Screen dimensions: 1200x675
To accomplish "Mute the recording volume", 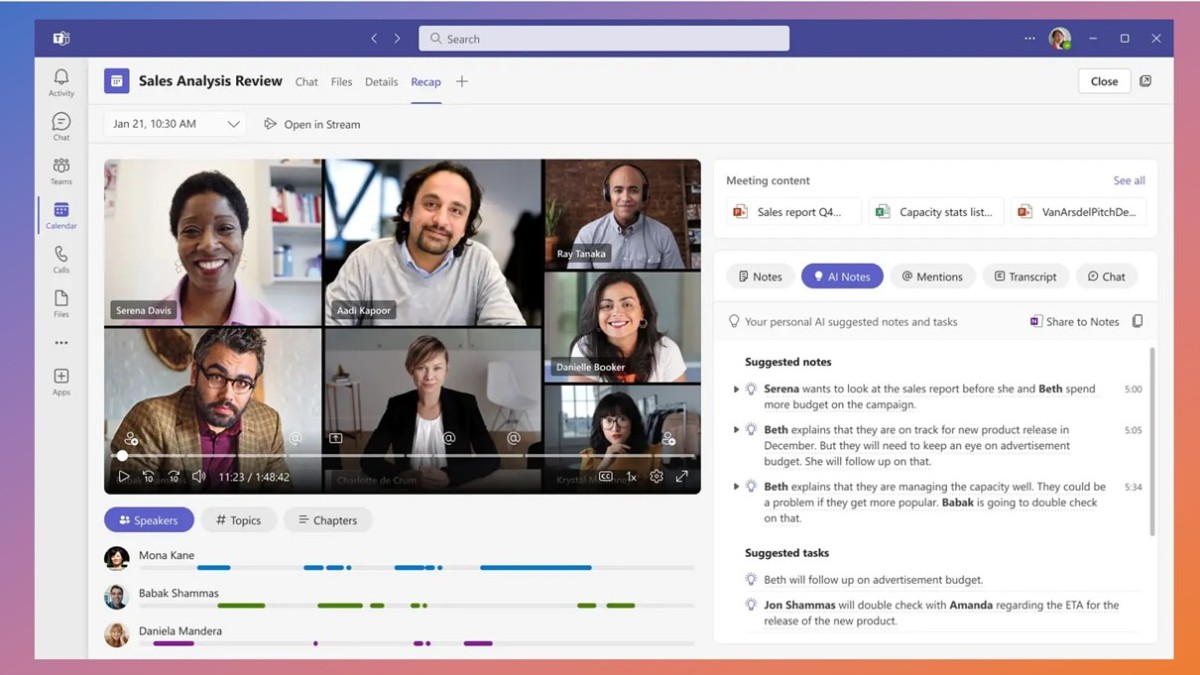I will 199,477.
